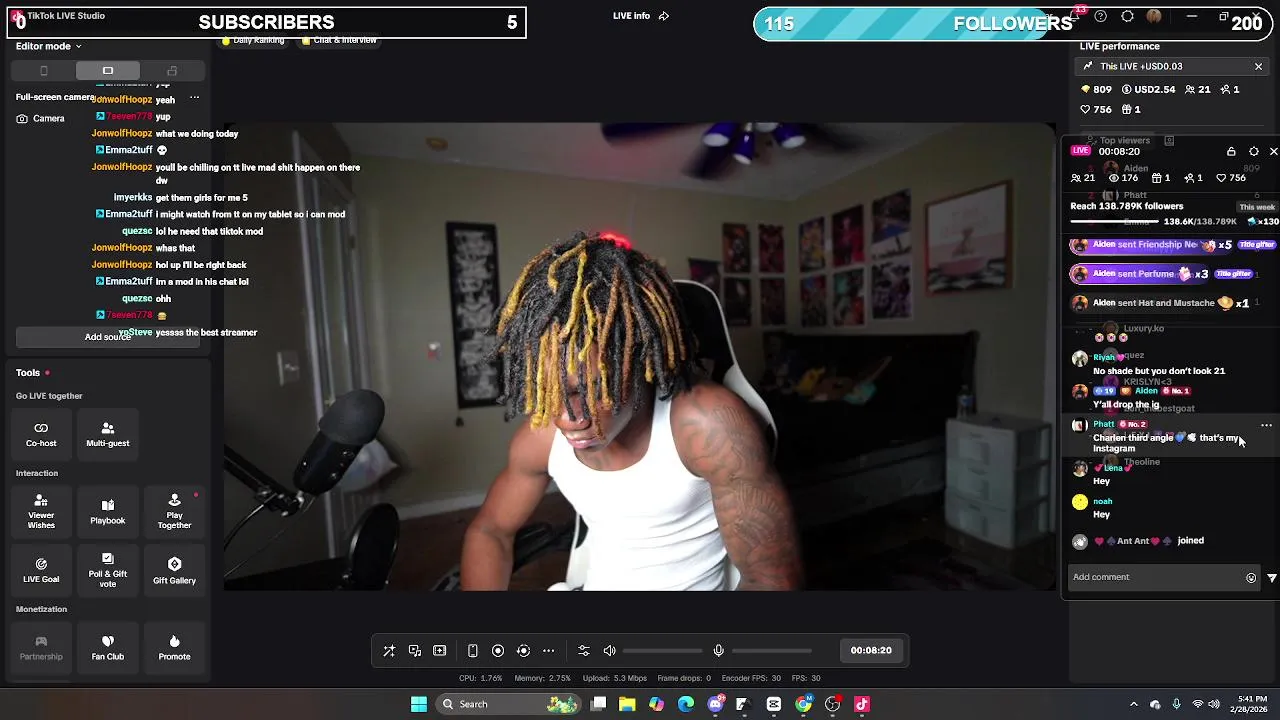
Task: Click the emoji icon in comment box
Action: click(1250, 577)
